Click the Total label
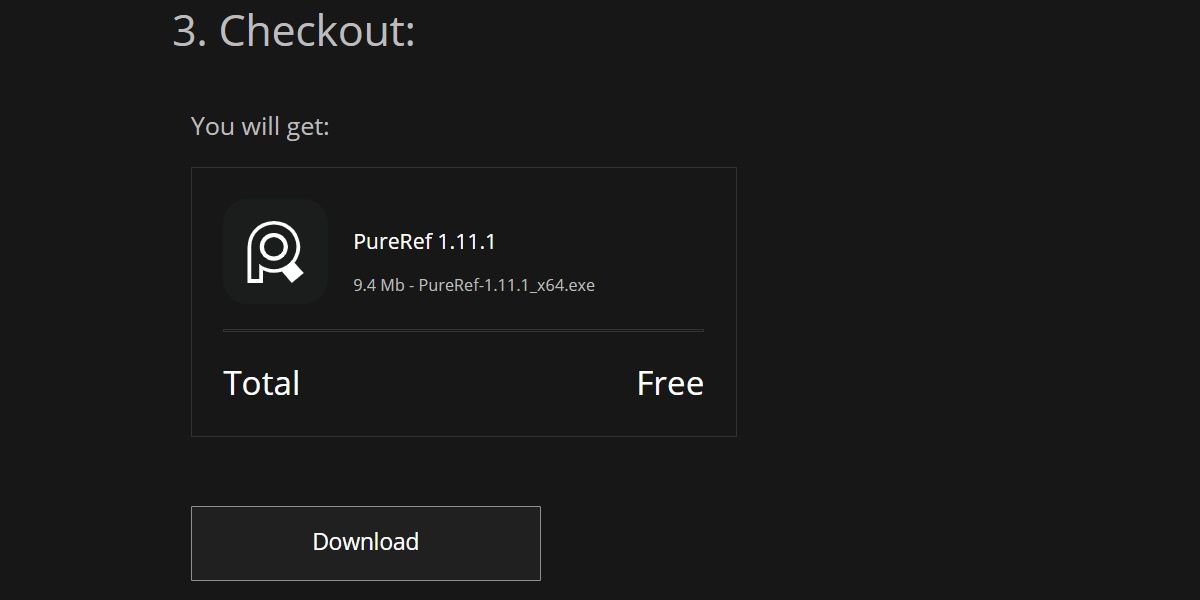 click(x=261, y=384)
